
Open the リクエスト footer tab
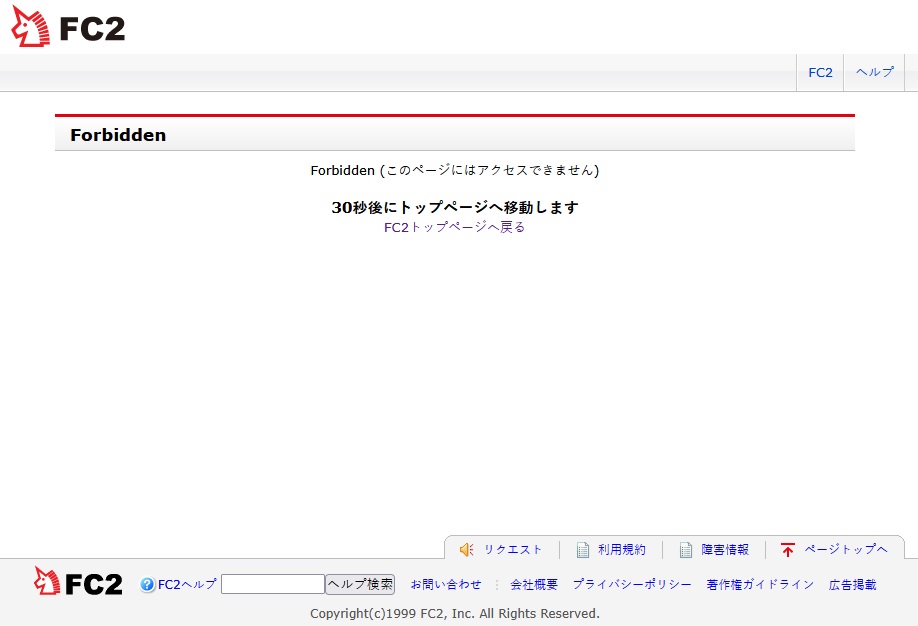tap(513, 549)
